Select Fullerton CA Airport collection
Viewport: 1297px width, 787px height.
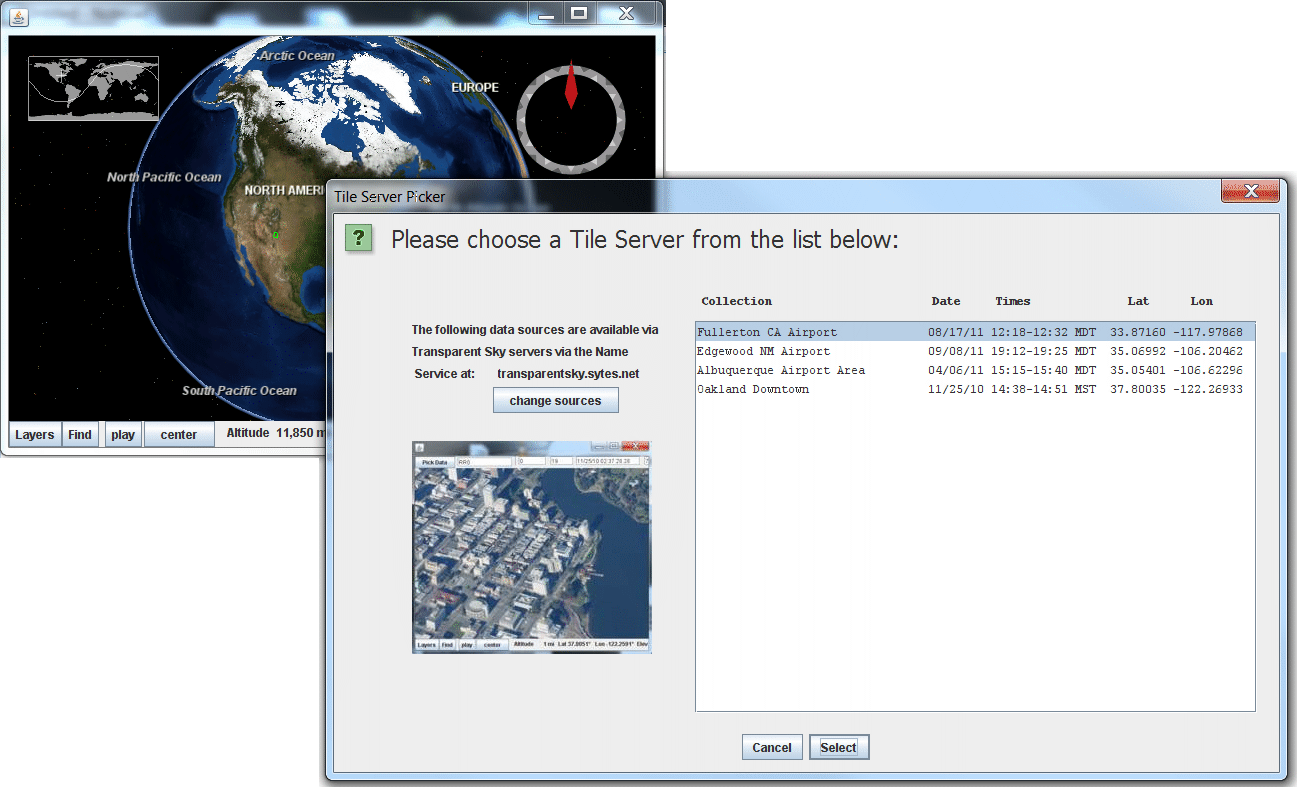coord(767,332)
